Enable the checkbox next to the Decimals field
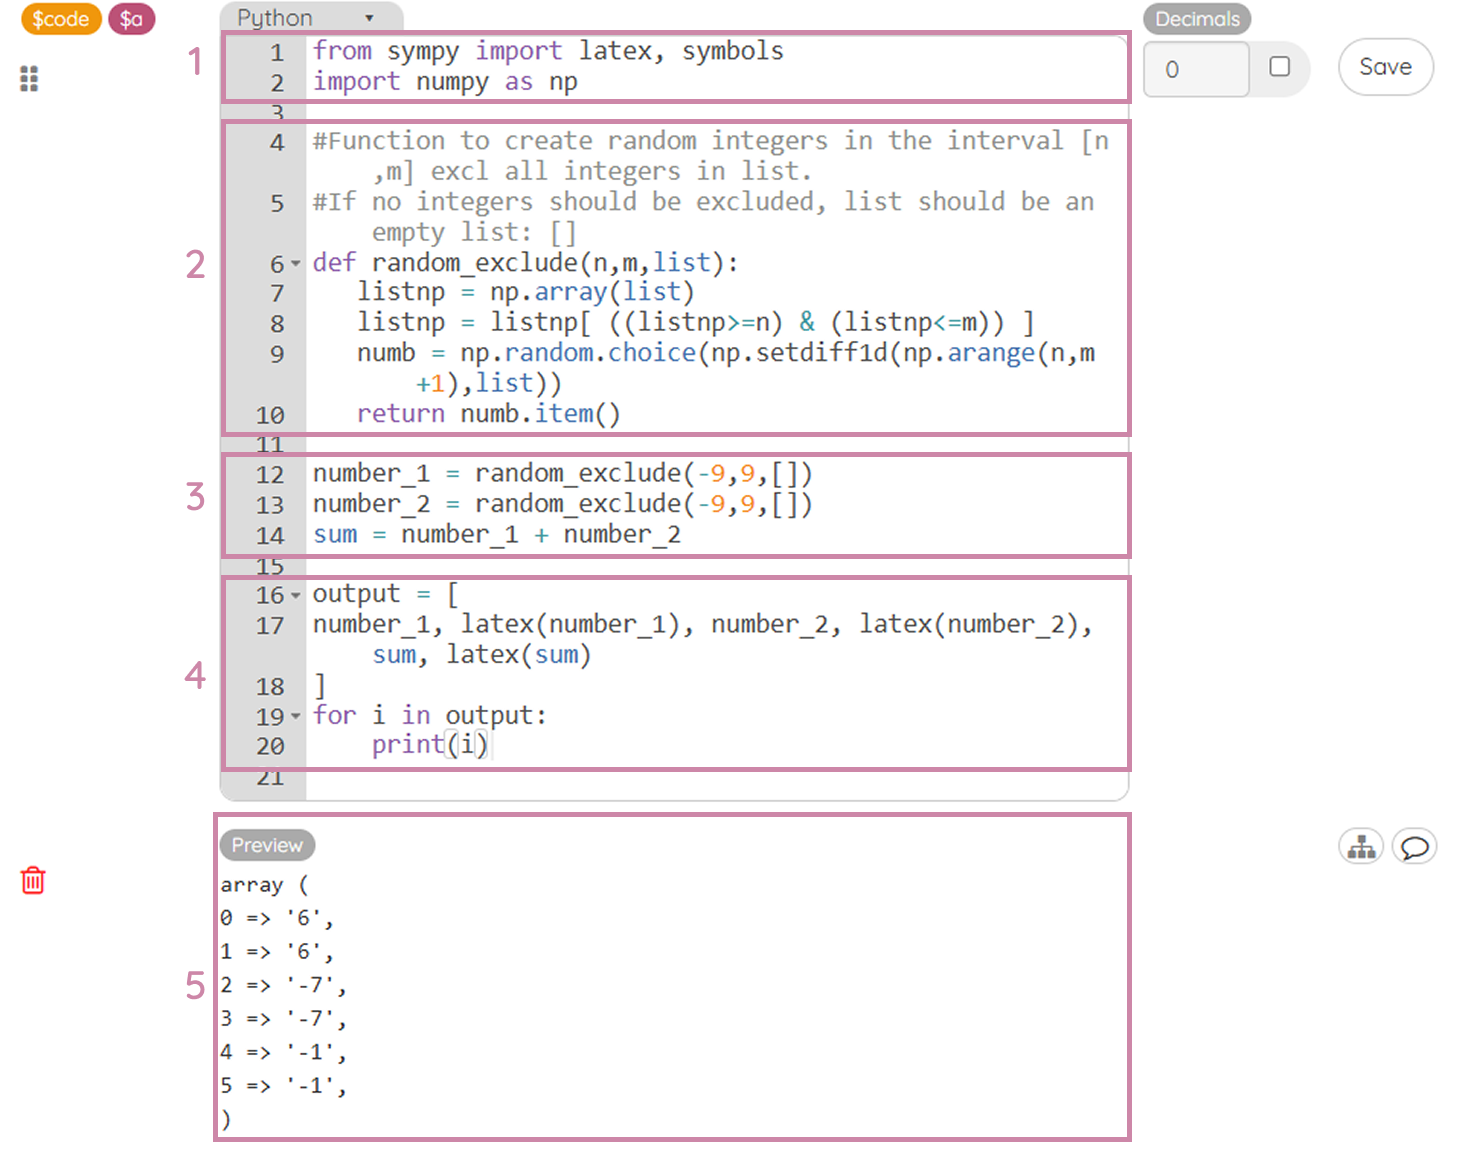Image resolution: width=1474 pixels, height=1149 pixels. coord(1281,69)
